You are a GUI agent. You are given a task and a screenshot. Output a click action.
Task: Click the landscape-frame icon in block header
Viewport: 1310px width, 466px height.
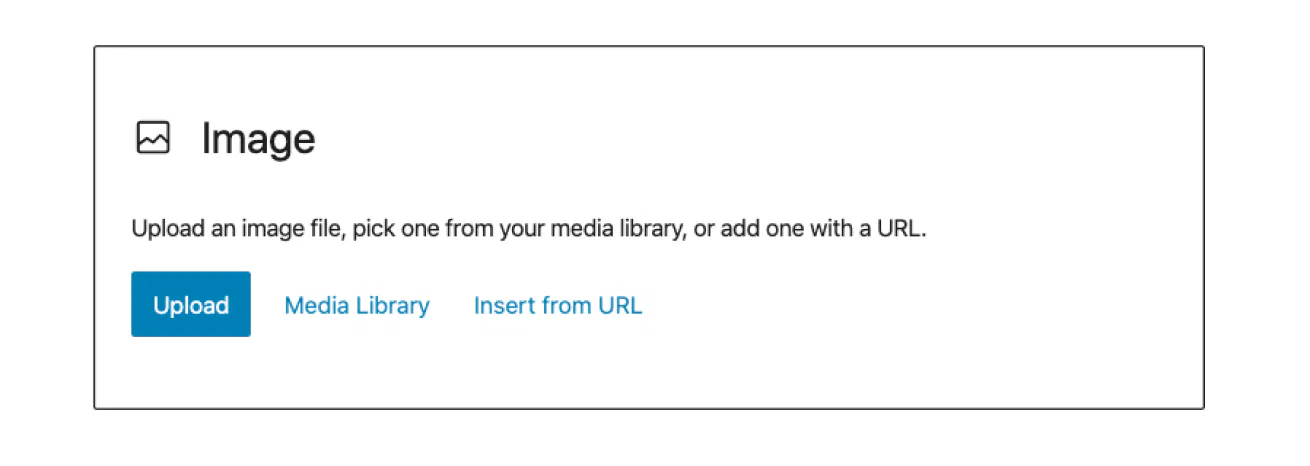point(153,138)
